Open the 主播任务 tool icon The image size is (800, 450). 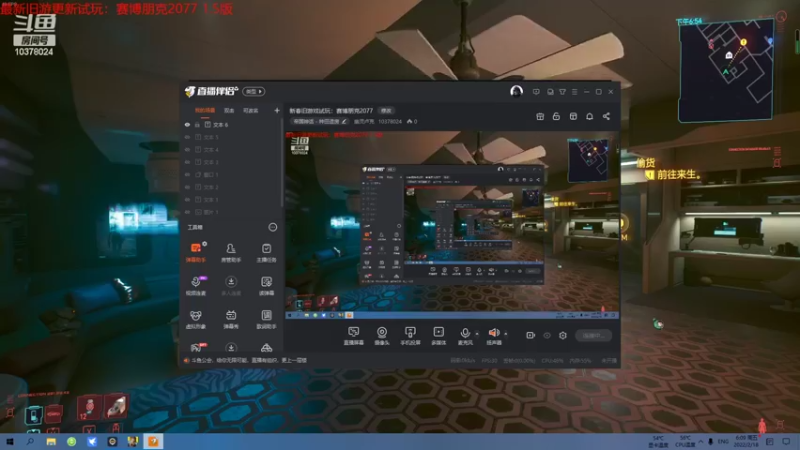266,252
